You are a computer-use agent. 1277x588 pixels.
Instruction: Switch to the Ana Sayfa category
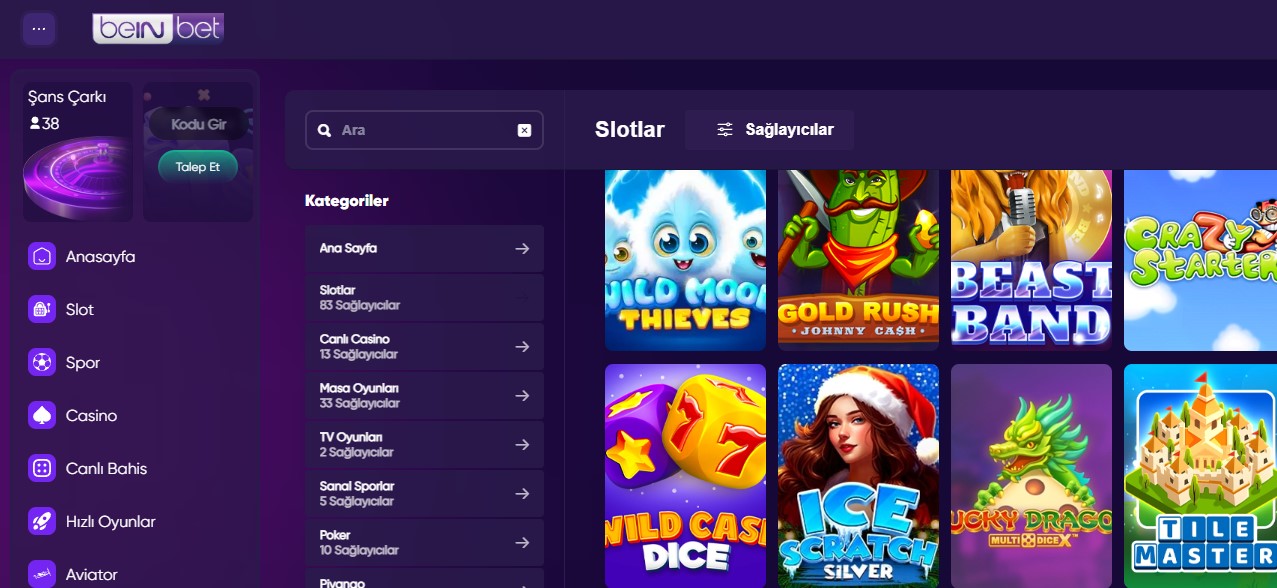click(424, 248)
